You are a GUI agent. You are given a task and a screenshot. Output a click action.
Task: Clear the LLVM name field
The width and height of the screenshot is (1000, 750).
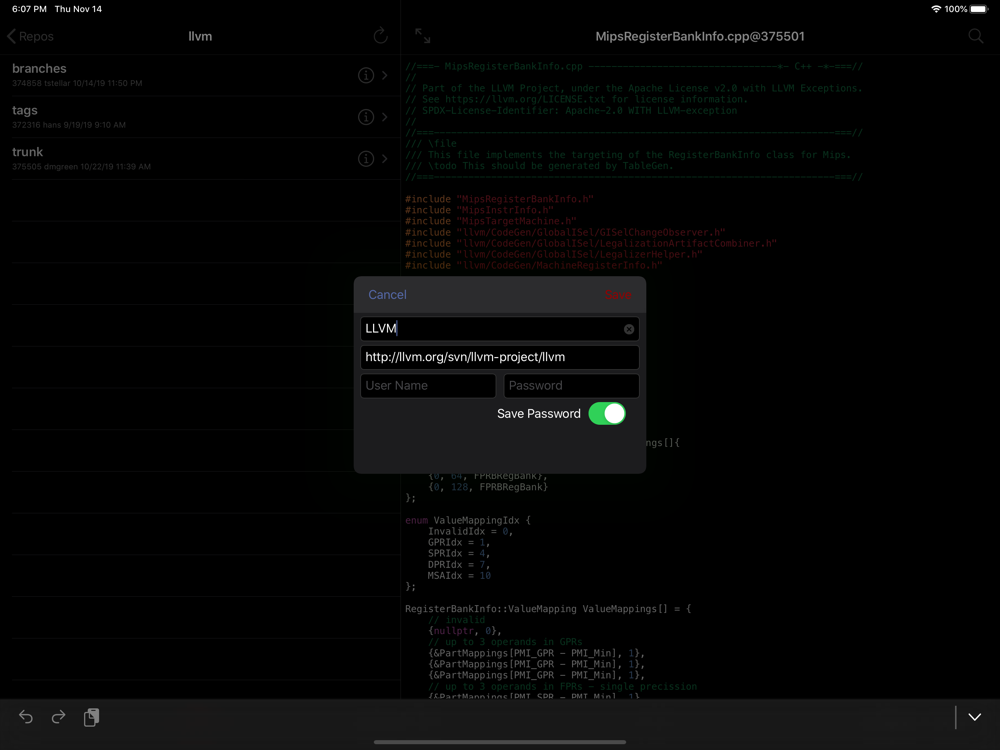pos(629,329)
